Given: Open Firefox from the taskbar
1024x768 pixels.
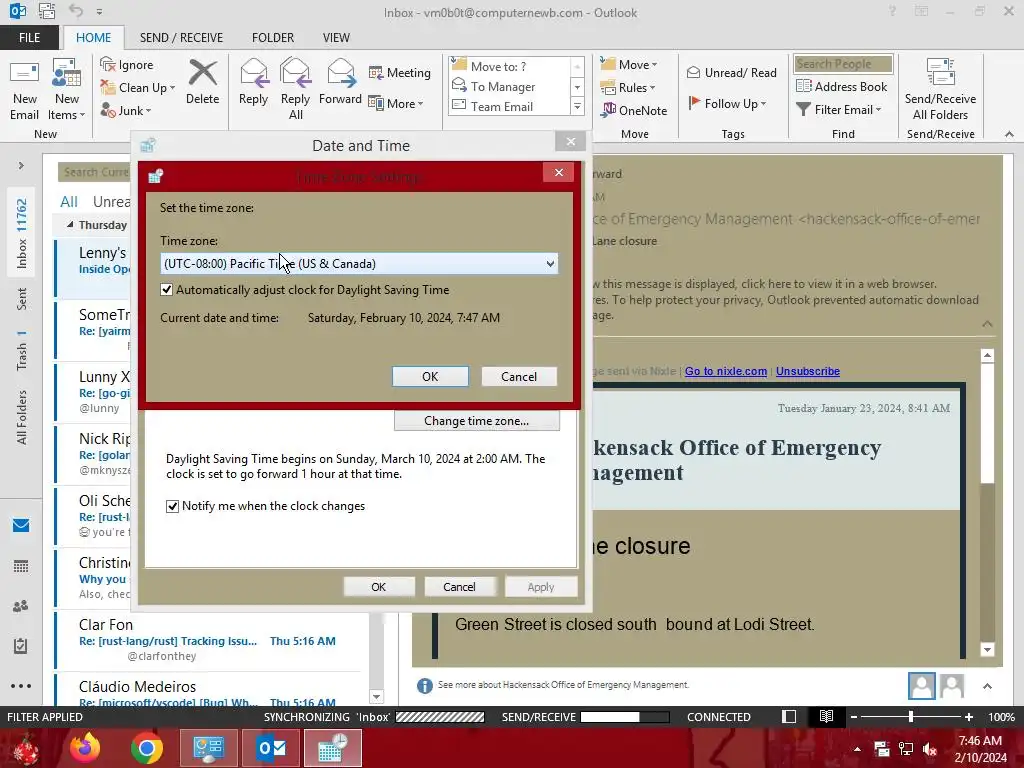Looking at the screenshot, I should pos(85,748).
